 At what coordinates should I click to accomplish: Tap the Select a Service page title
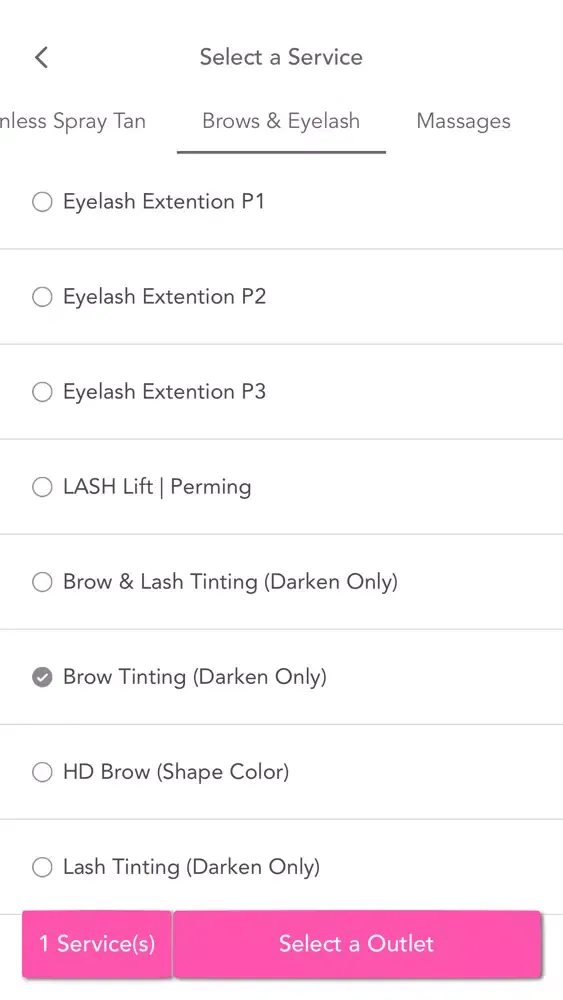(x=281, y=57)
